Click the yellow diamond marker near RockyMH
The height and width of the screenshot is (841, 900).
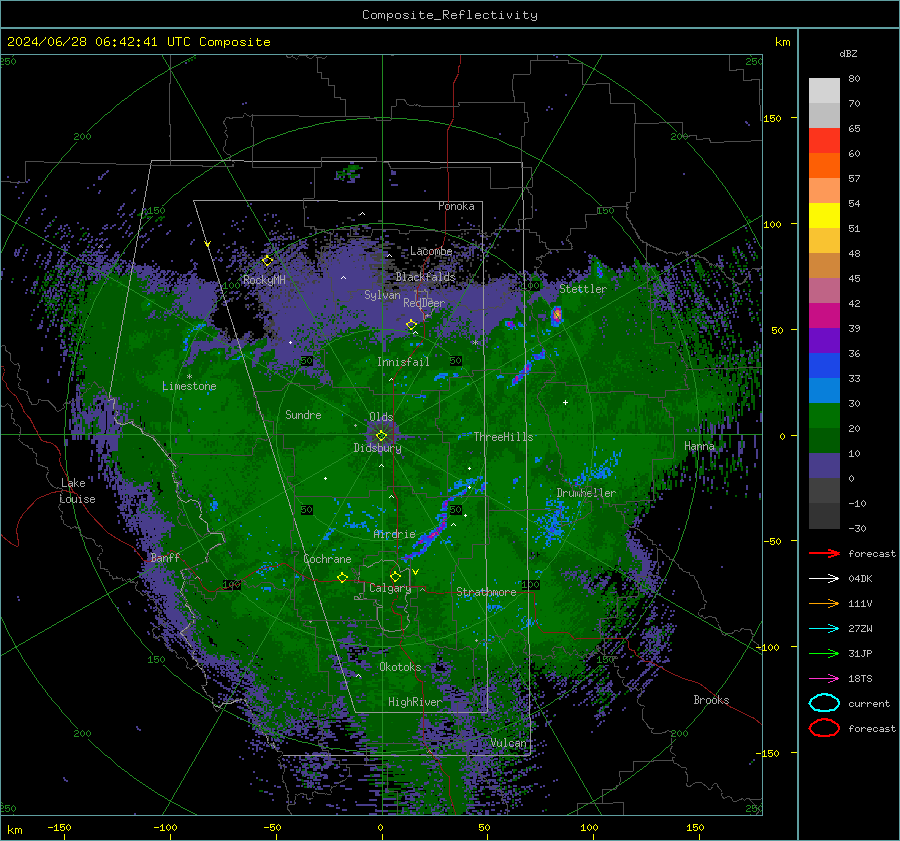pyautogui.click(x=267, y=261)
